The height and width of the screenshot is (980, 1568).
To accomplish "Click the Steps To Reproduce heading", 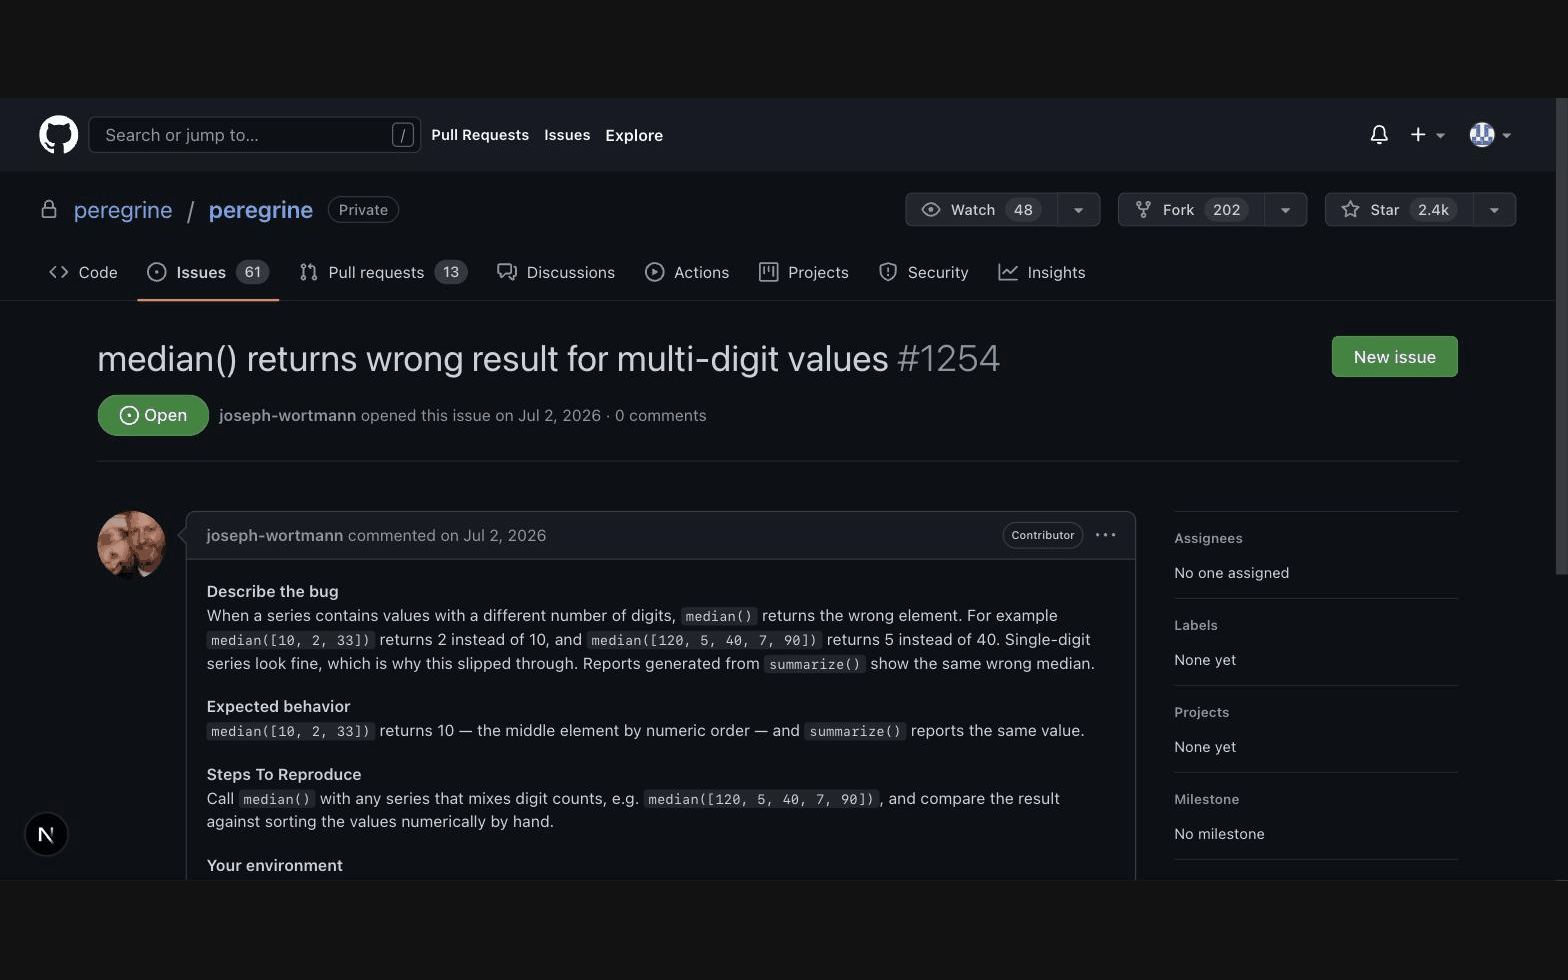I will point(284,774).
